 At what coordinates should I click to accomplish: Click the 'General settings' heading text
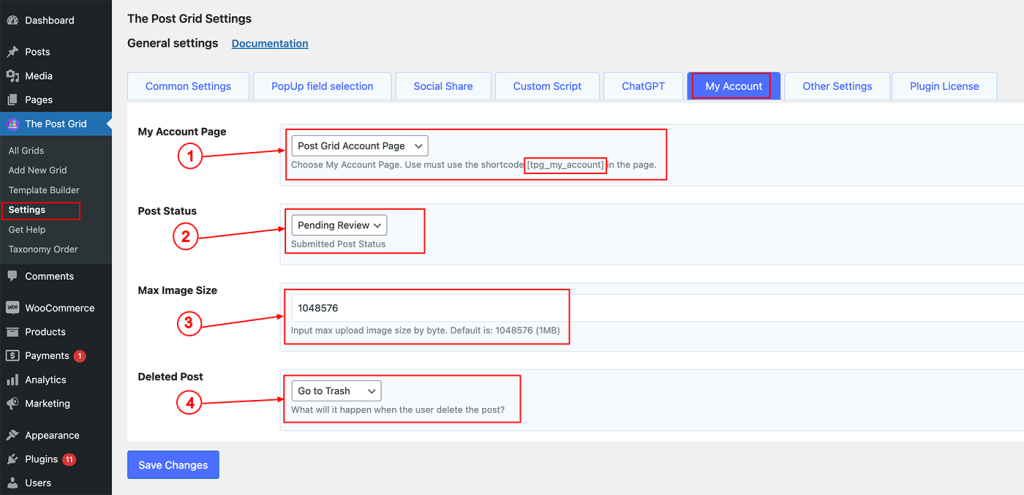pyautogui.click(x=172, y=43)
